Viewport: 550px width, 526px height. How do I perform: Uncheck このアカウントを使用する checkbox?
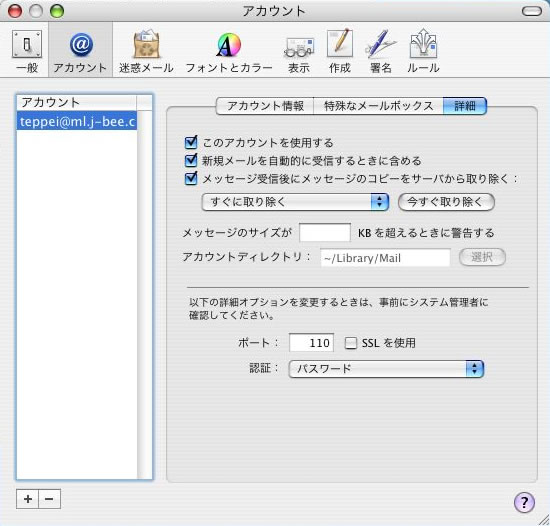point(191,142)
